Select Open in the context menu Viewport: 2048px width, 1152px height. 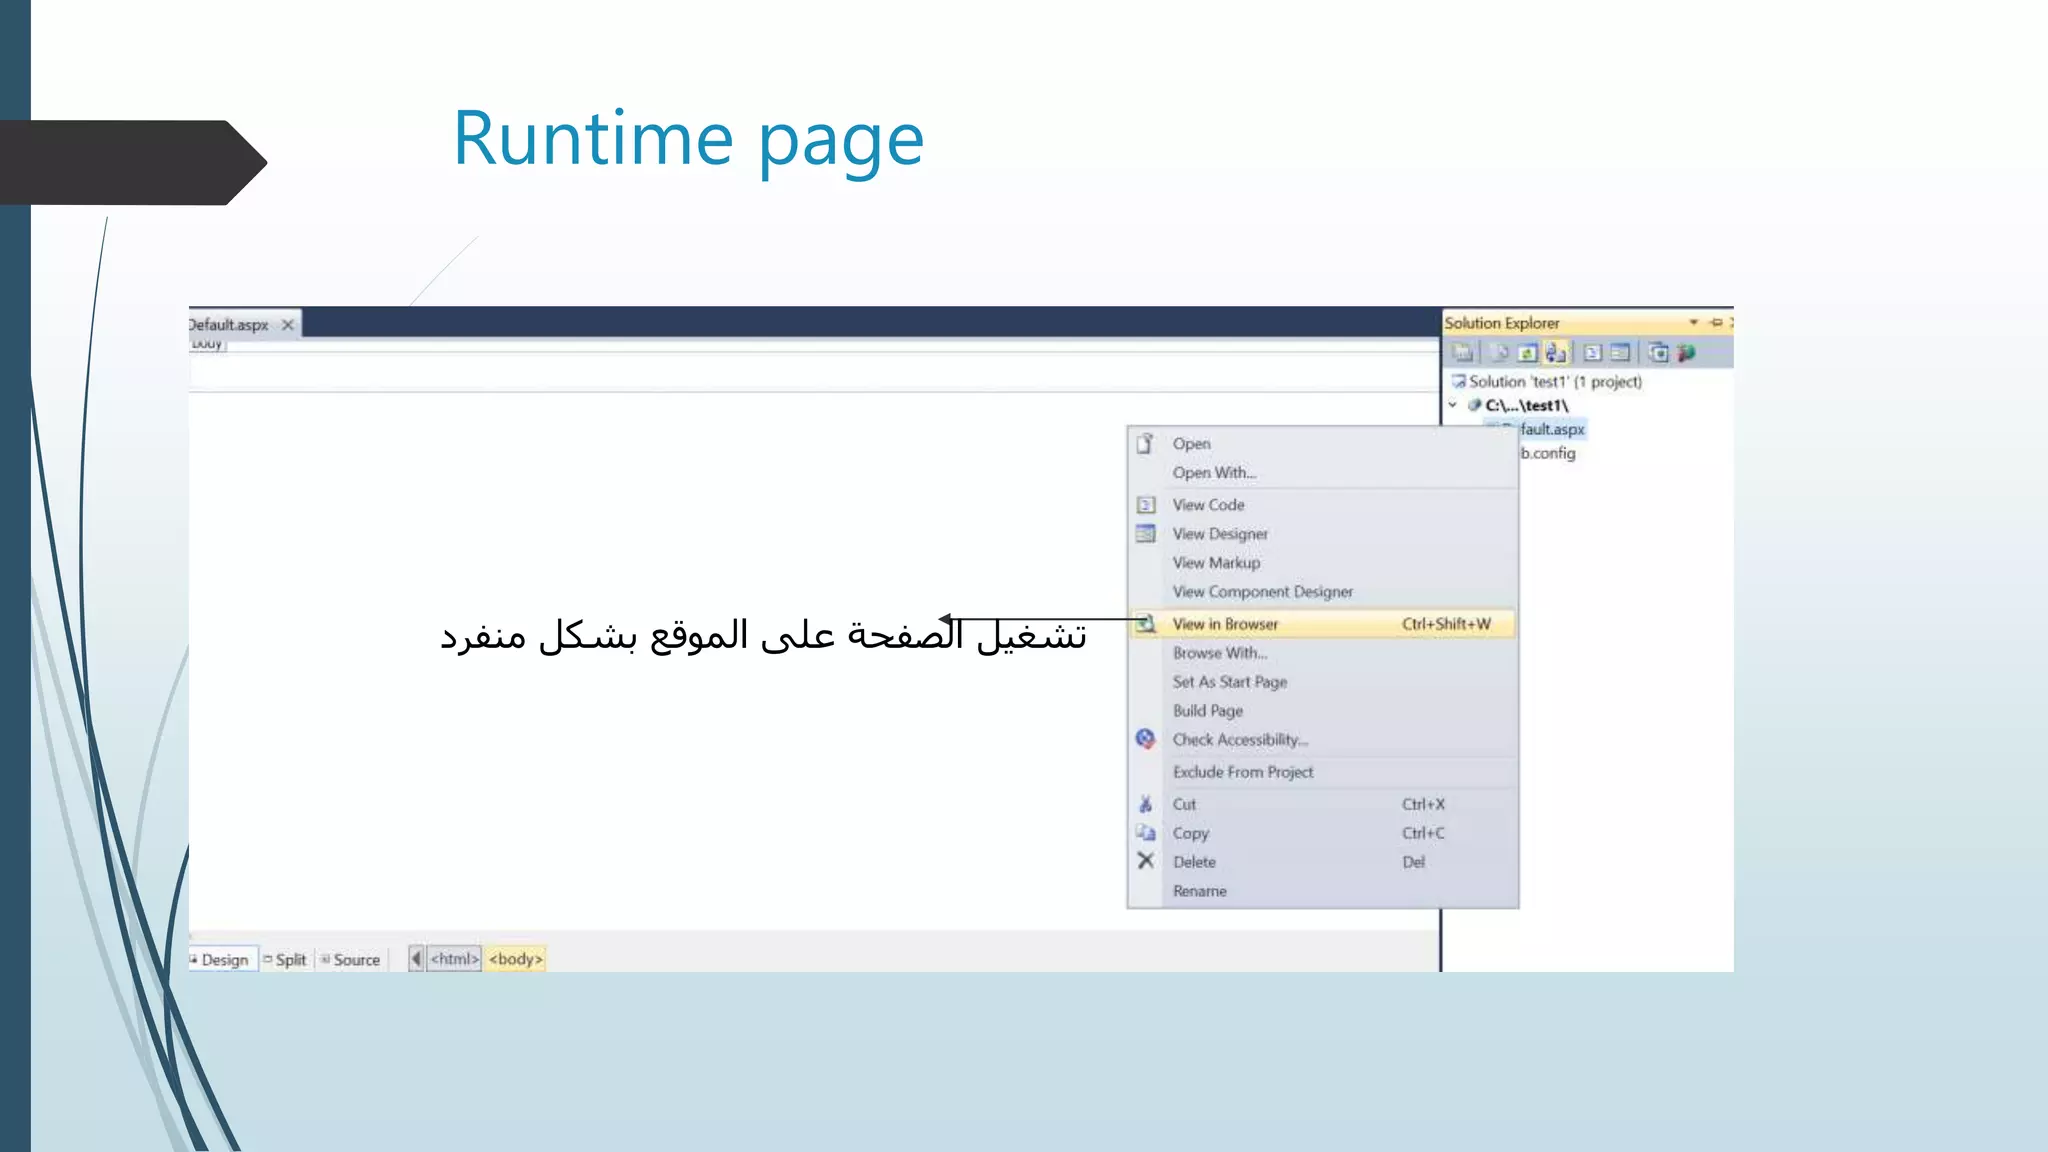pos(1322,443)
